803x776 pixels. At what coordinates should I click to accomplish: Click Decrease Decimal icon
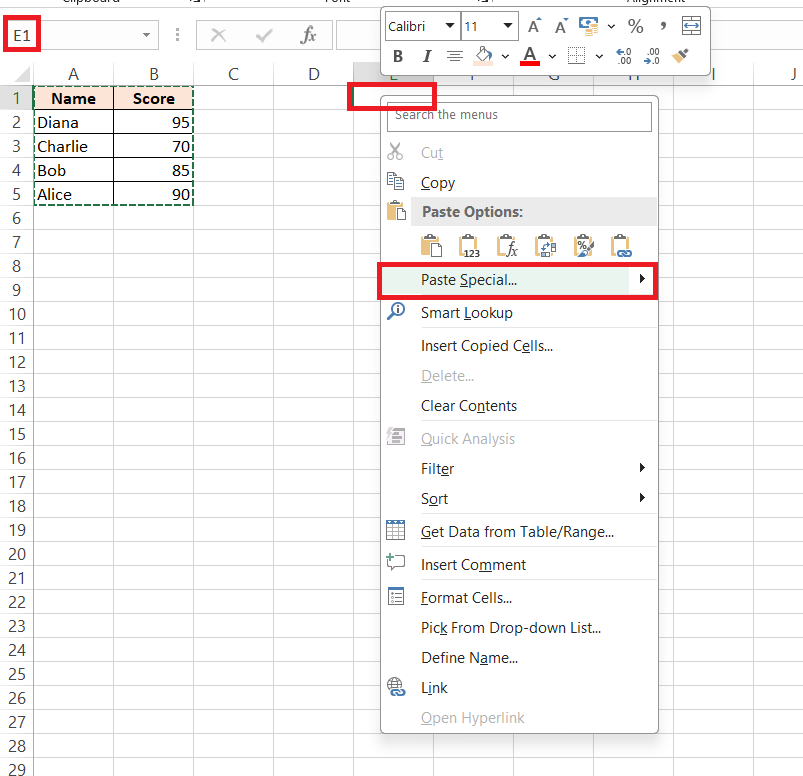tap(652, 56)
